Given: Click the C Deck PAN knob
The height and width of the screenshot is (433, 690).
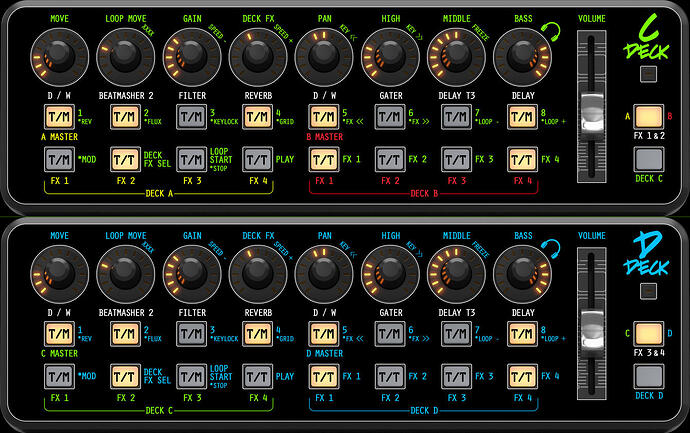Looking at the screenshot, I should [324, 57].
